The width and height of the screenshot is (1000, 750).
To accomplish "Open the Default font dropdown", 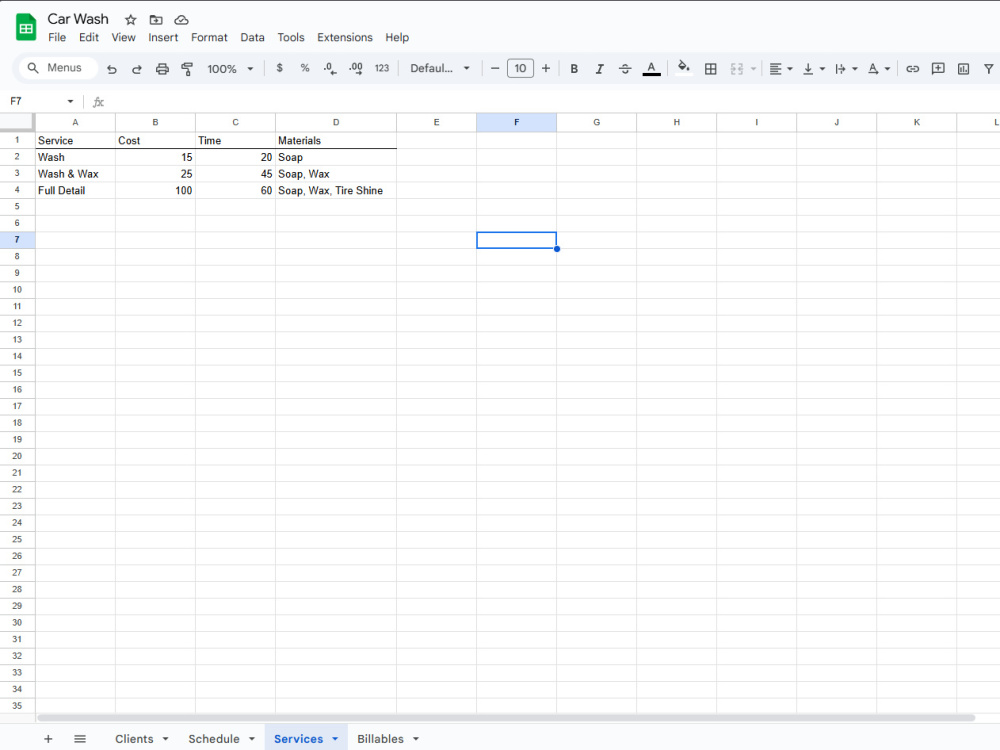I will [x=440, y=68].
